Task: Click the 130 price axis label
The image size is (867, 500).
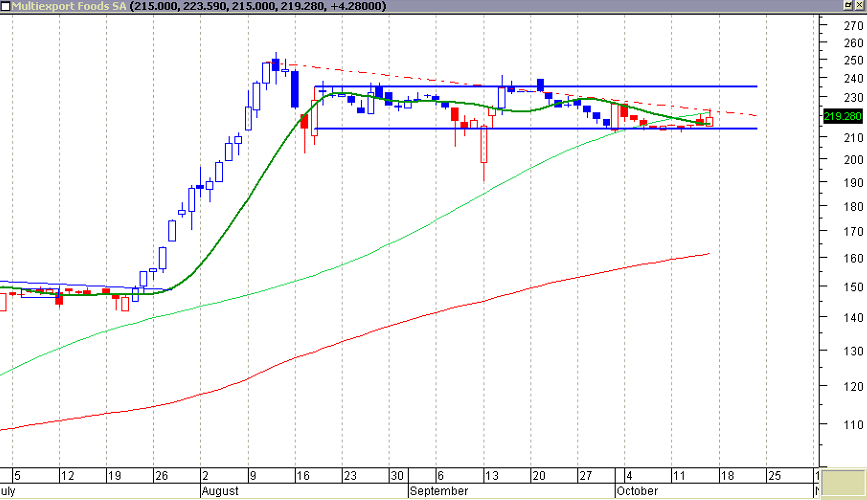Action: click(854, 351)
